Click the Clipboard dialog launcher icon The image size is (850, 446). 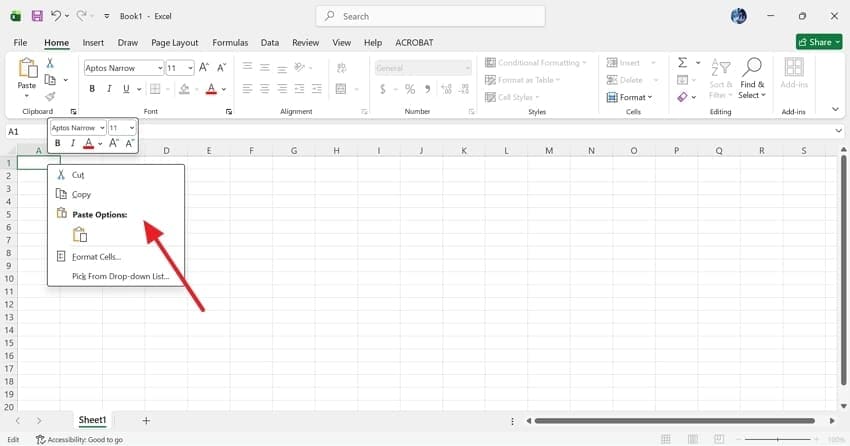click(73, 112)
